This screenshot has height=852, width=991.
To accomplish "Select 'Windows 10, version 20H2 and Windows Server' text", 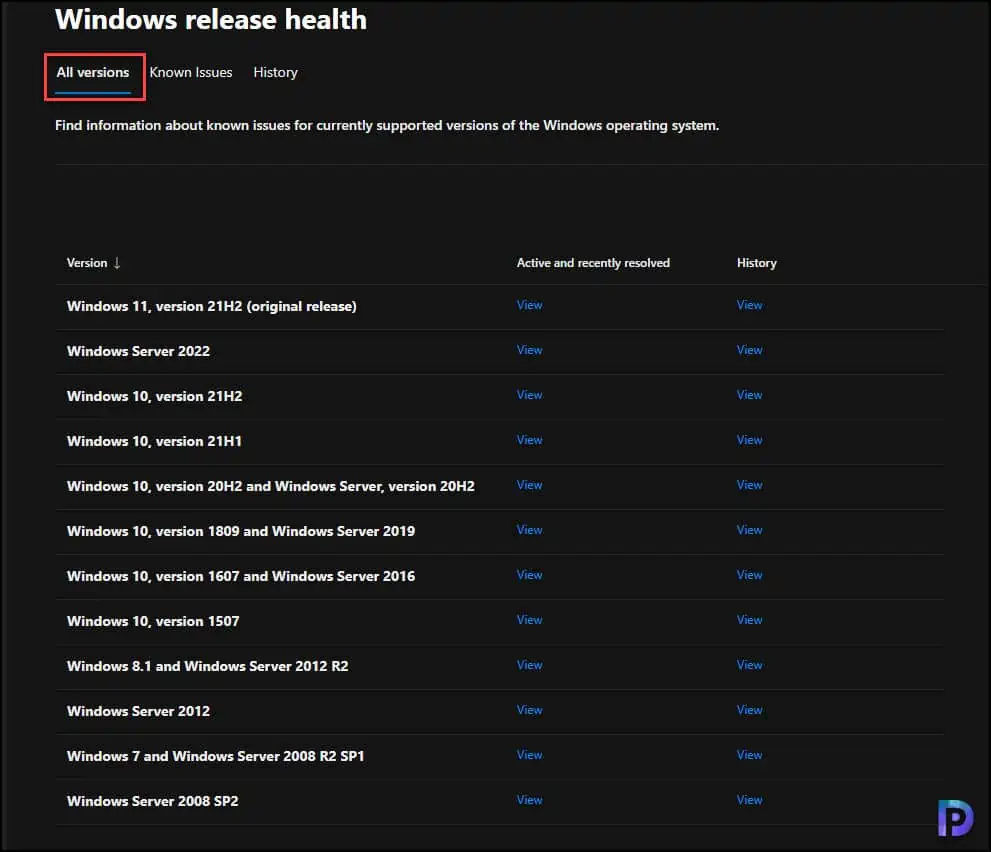I will [x=271, y=486].
